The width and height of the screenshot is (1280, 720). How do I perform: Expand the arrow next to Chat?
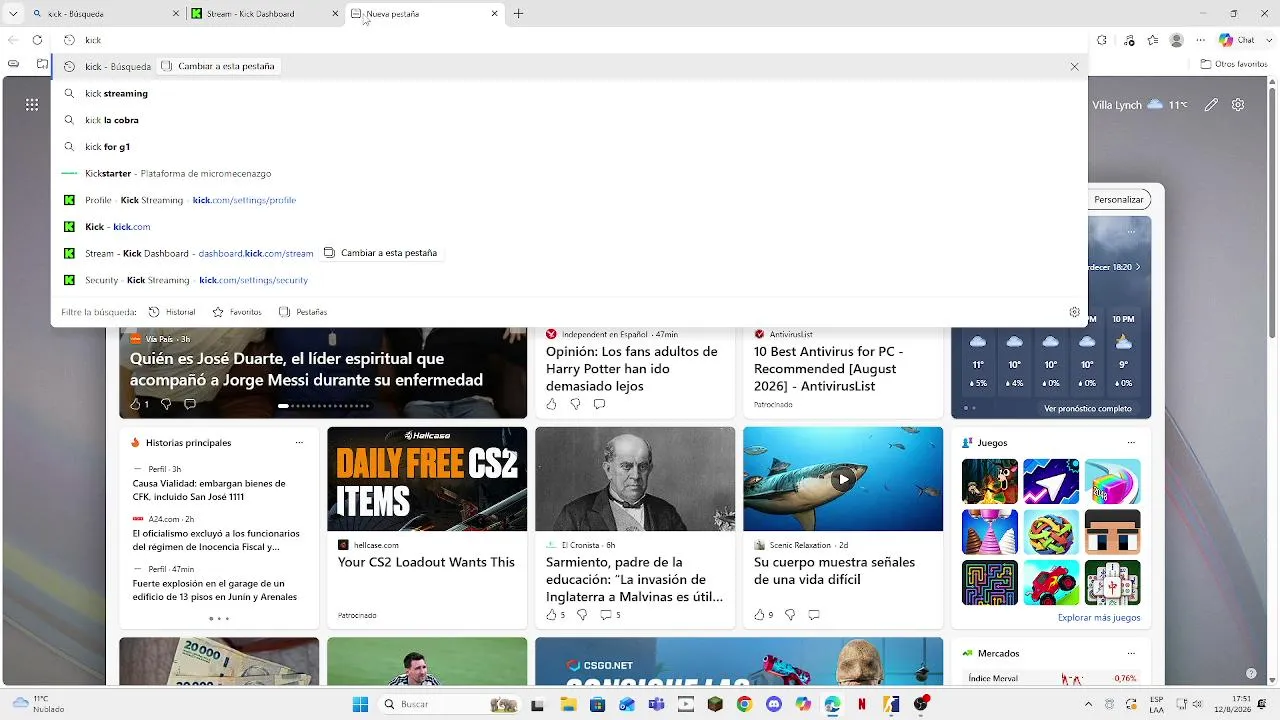click(1268, 40)
